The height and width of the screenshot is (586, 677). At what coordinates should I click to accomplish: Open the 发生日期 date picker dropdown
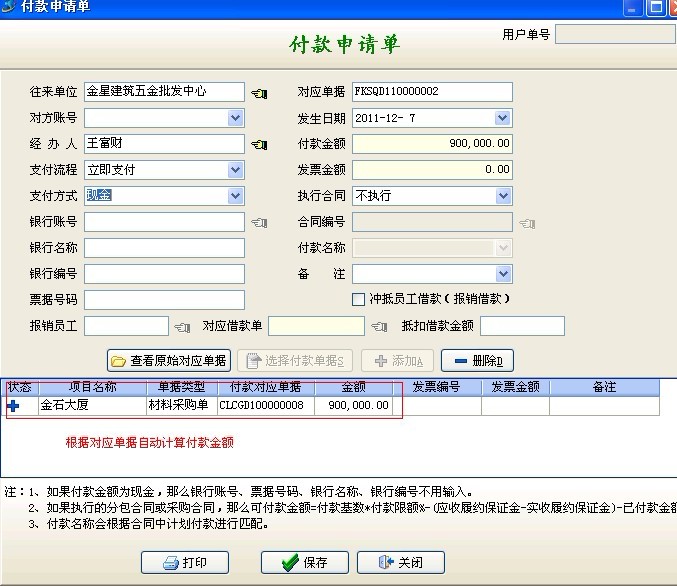point(503,118)
